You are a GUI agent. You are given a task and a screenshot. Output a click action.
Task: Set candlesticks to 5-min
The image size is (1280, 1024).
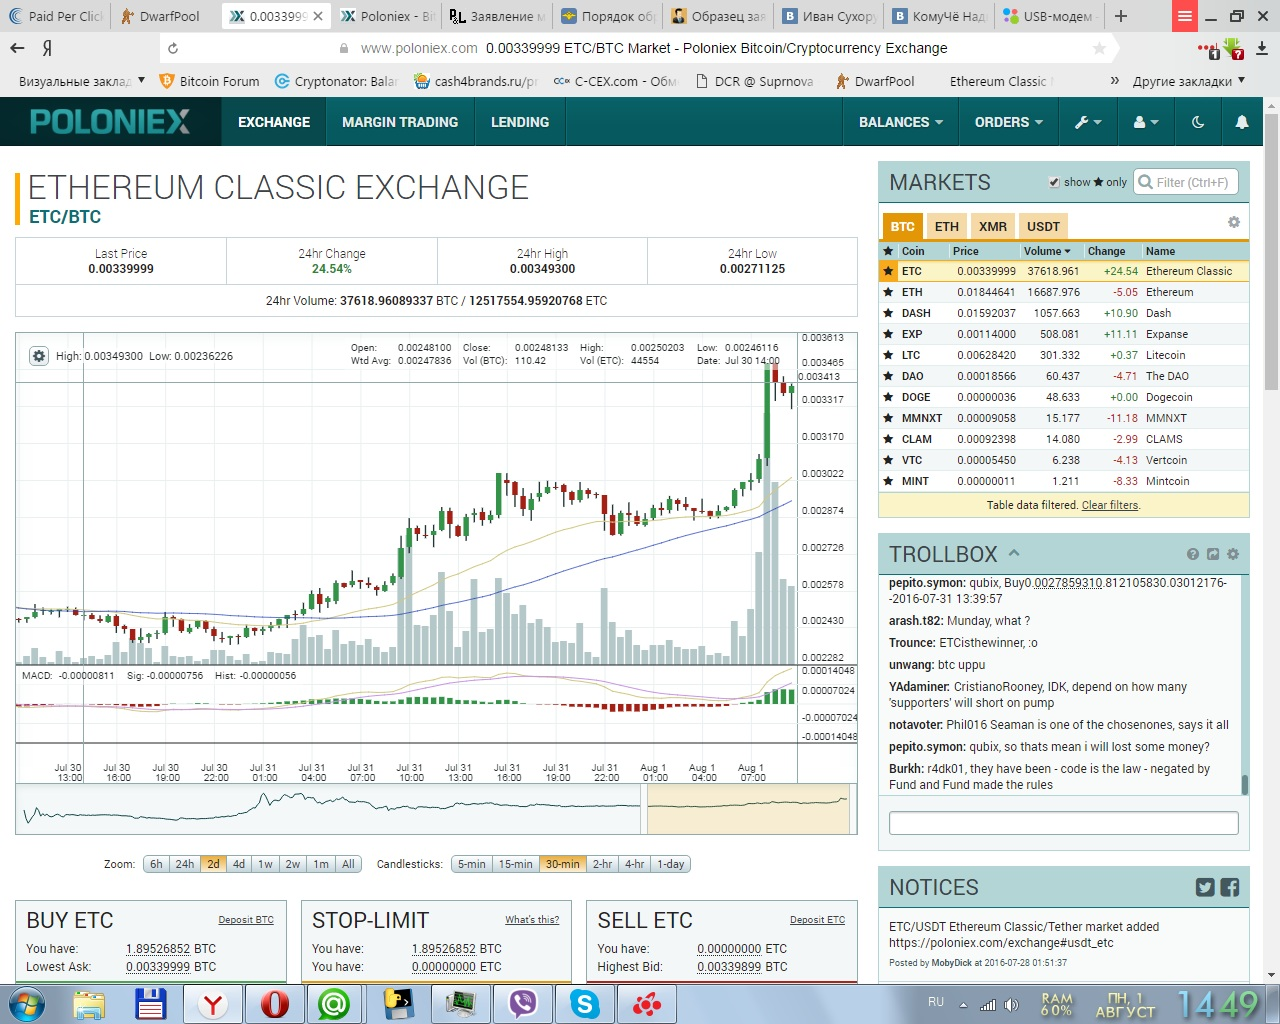[x=471, y=864]
